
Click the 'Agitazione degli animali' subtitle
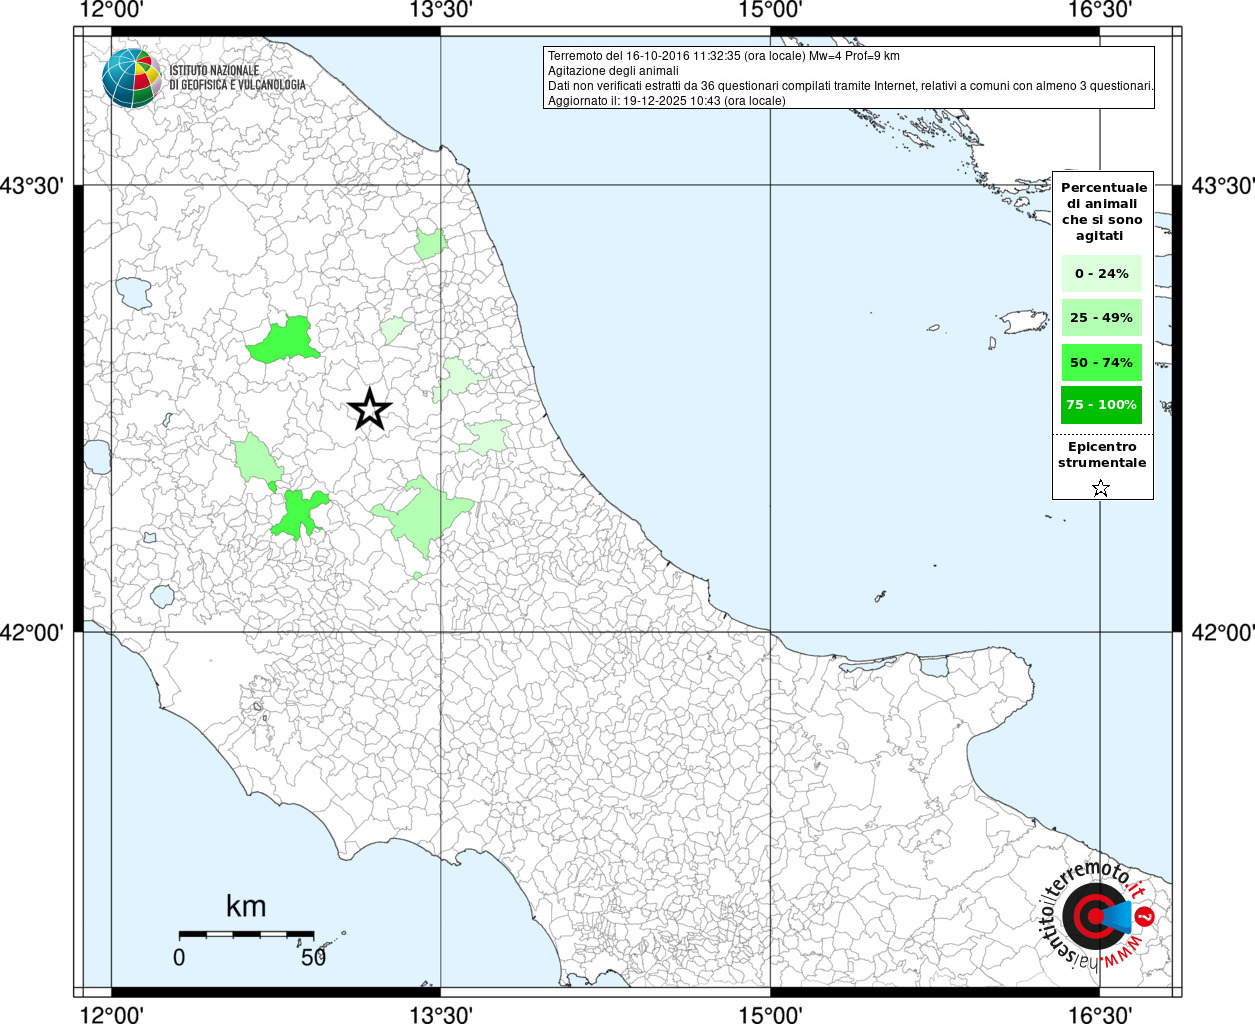tap(613, 71)
